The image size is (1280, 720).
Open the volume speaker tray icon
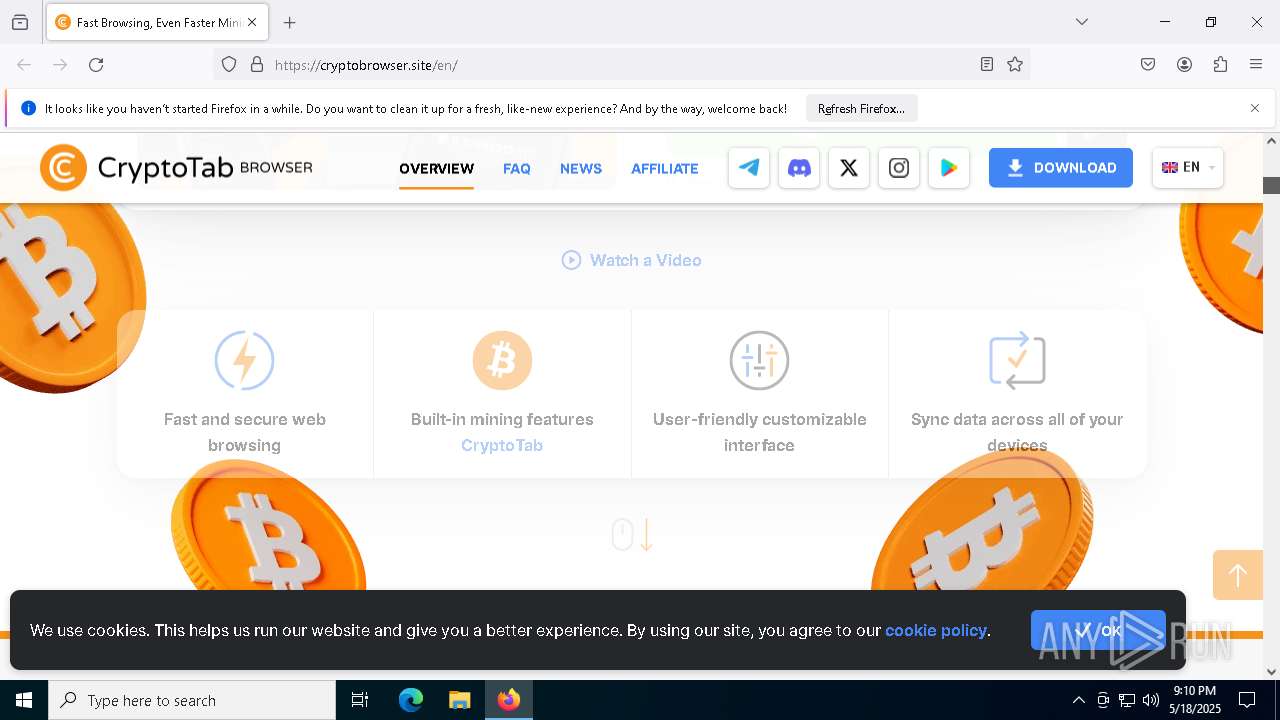coord(1151,700)
